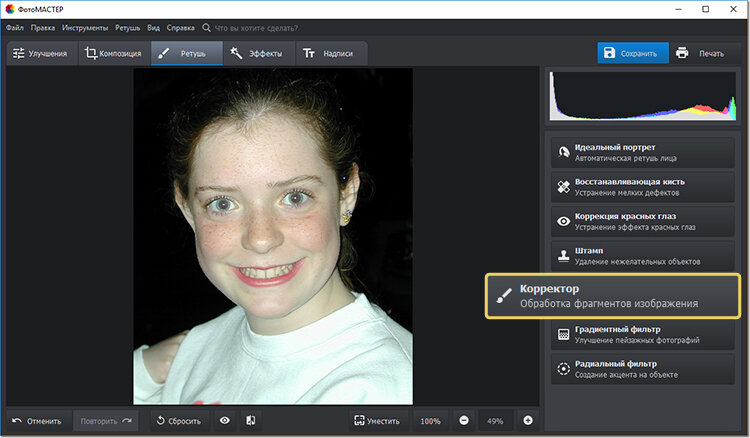Open the Инструменты menu
This screenshot has width=750, height=438.
85,28
